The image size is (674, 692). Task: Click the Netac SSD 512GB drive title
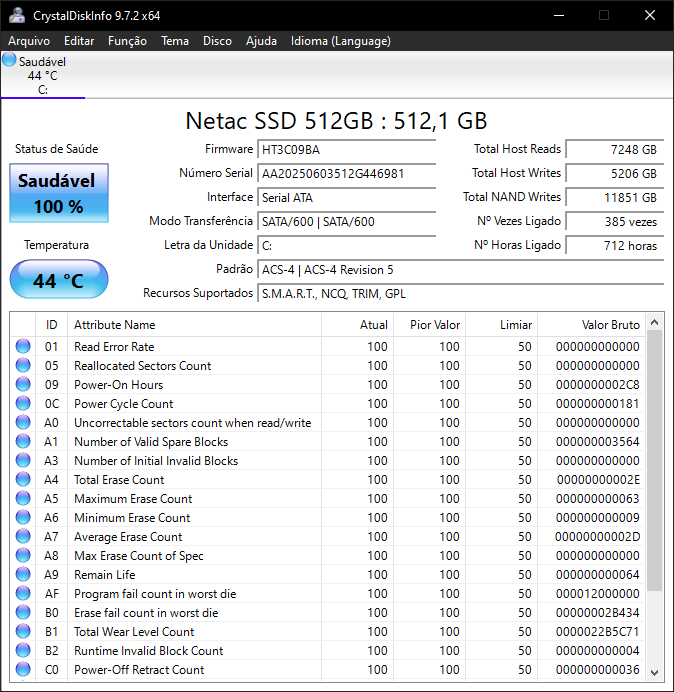click(x=336, y=120)
